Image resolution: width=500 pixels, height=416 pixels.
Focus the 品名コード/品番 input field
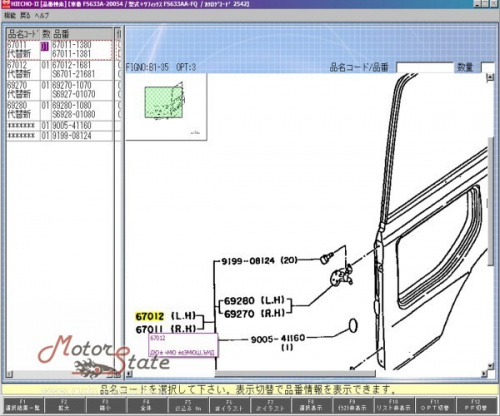click(425, 68)
